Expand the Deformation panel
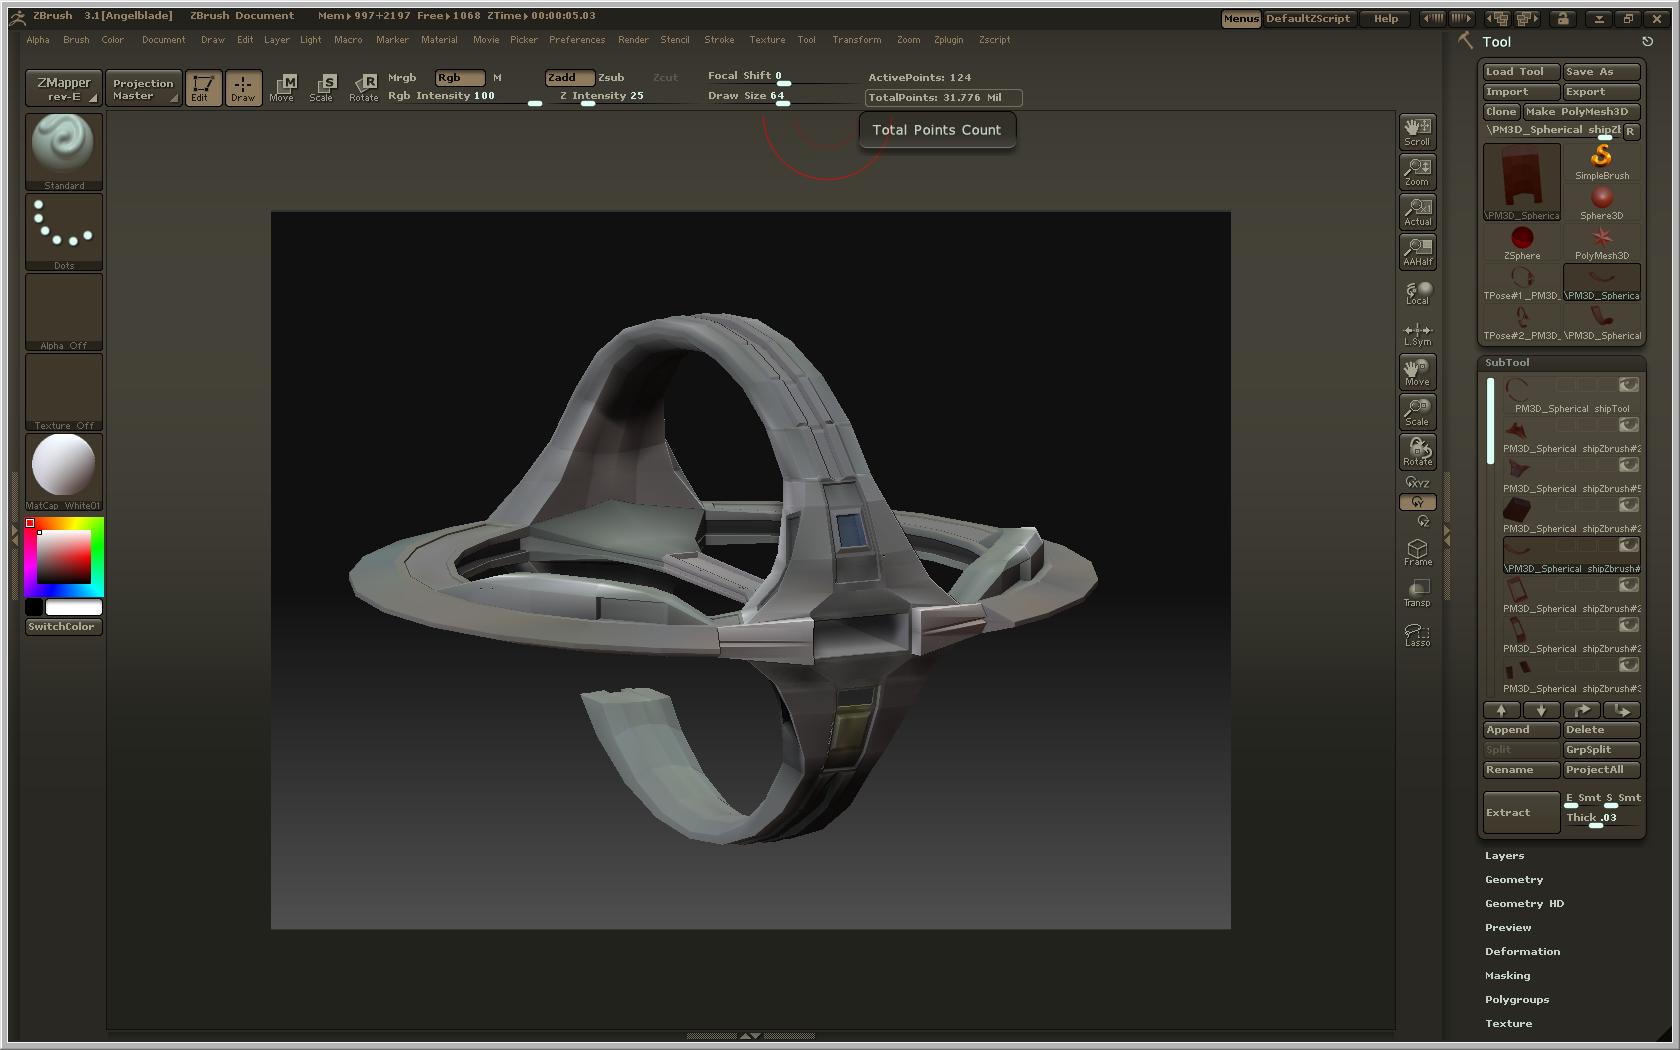Image resolution: width=1680 pixels, height=1050 pixels. (1521, 951)
